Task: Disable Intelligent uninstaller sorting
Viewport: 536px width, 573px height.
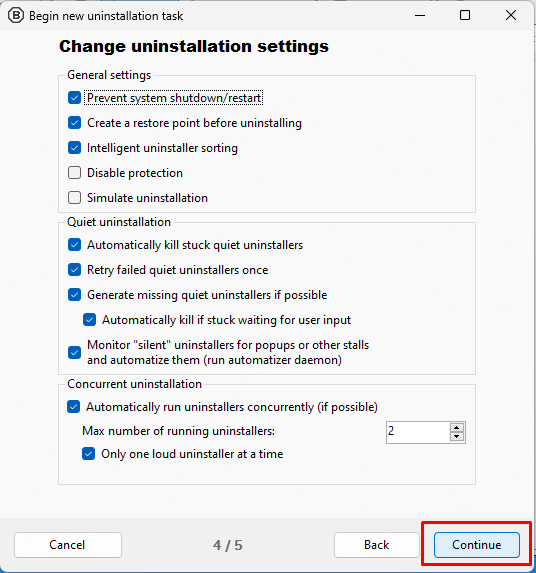Action: (x=75, y=148)
